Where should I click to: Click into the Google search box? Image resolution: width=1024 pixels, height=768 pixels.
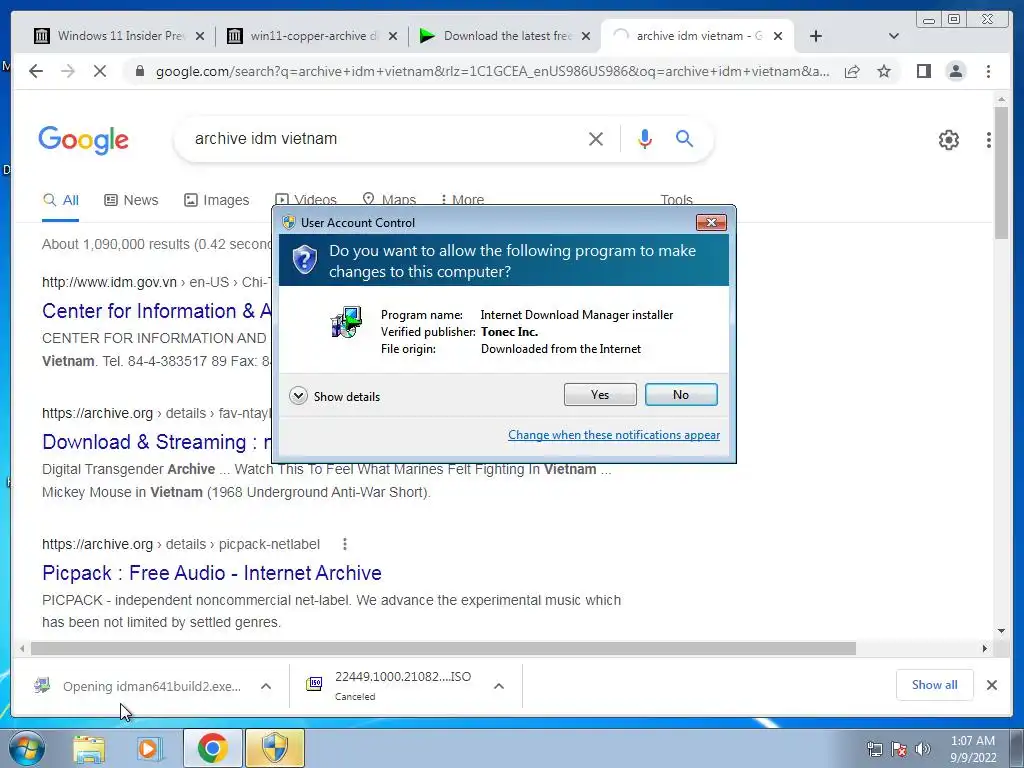(385, 138)
